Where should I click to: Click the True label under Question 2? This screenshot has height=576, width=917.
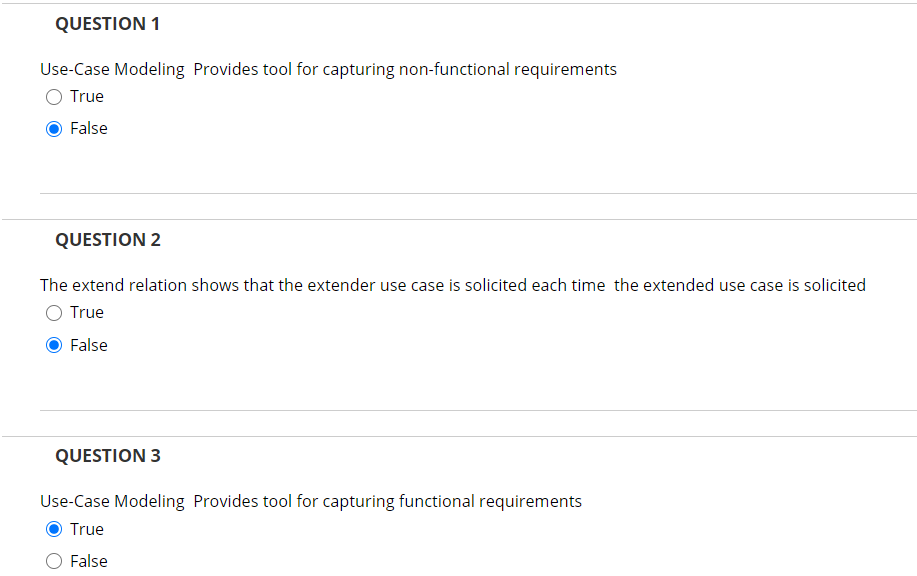[87, 312]
